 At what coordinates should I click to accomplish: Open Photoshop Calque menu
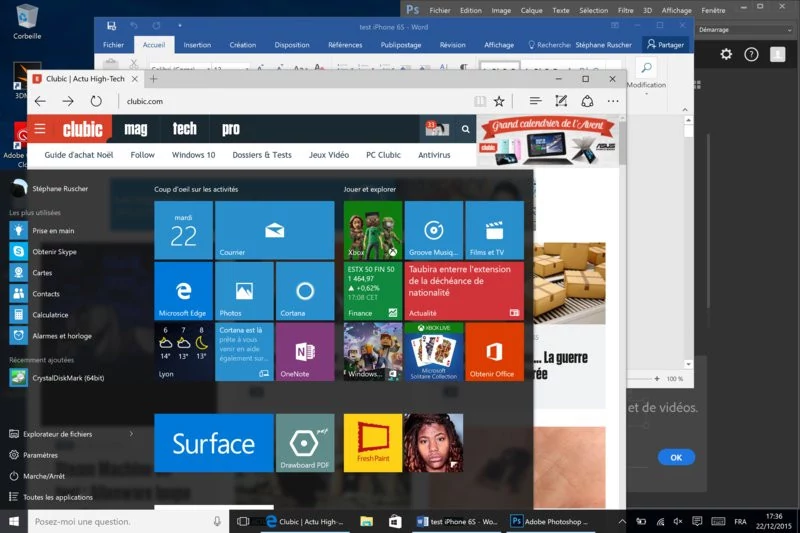pos(531,10)
